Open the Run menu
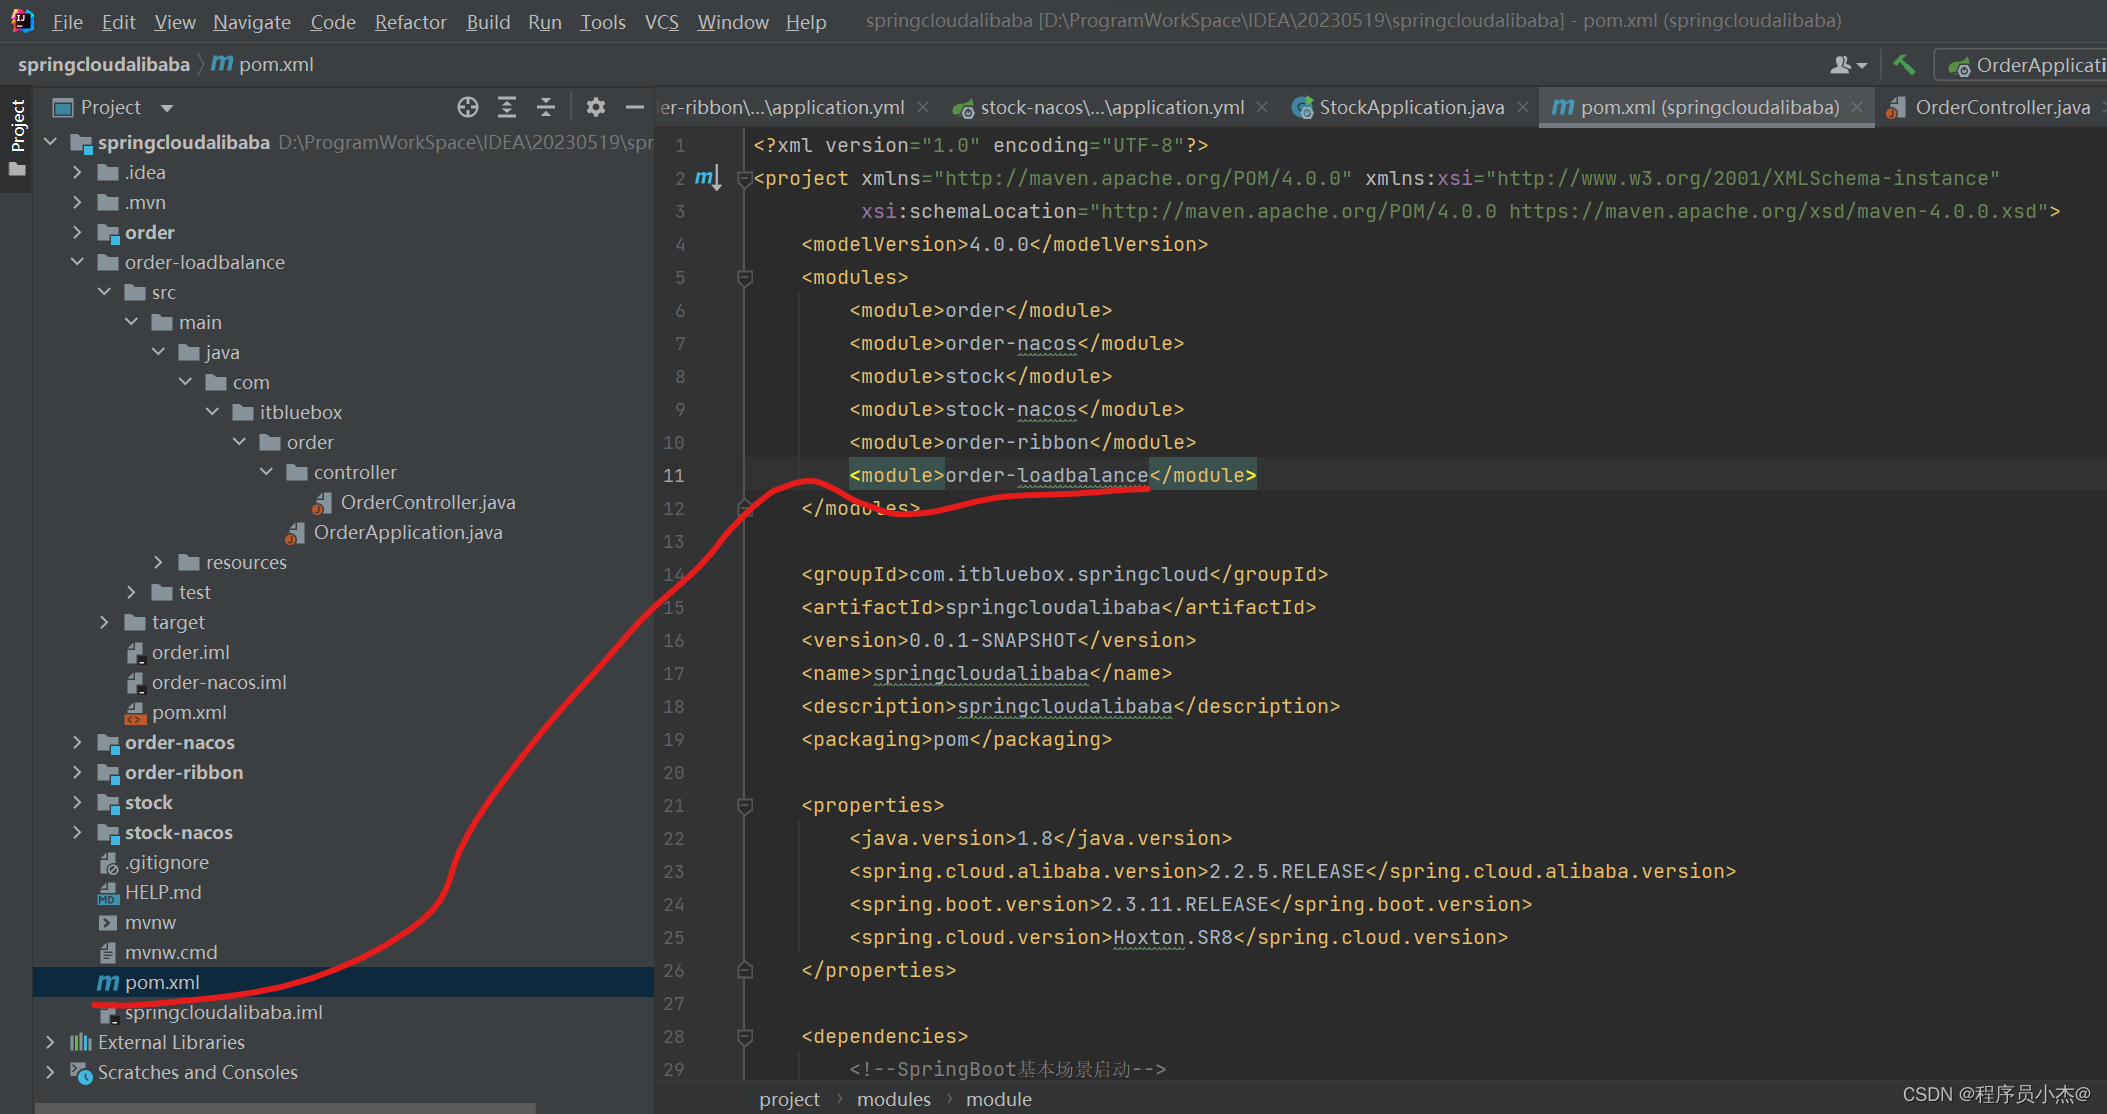The height and width of the screenshot is (1114, 2107). click(545, 22)
